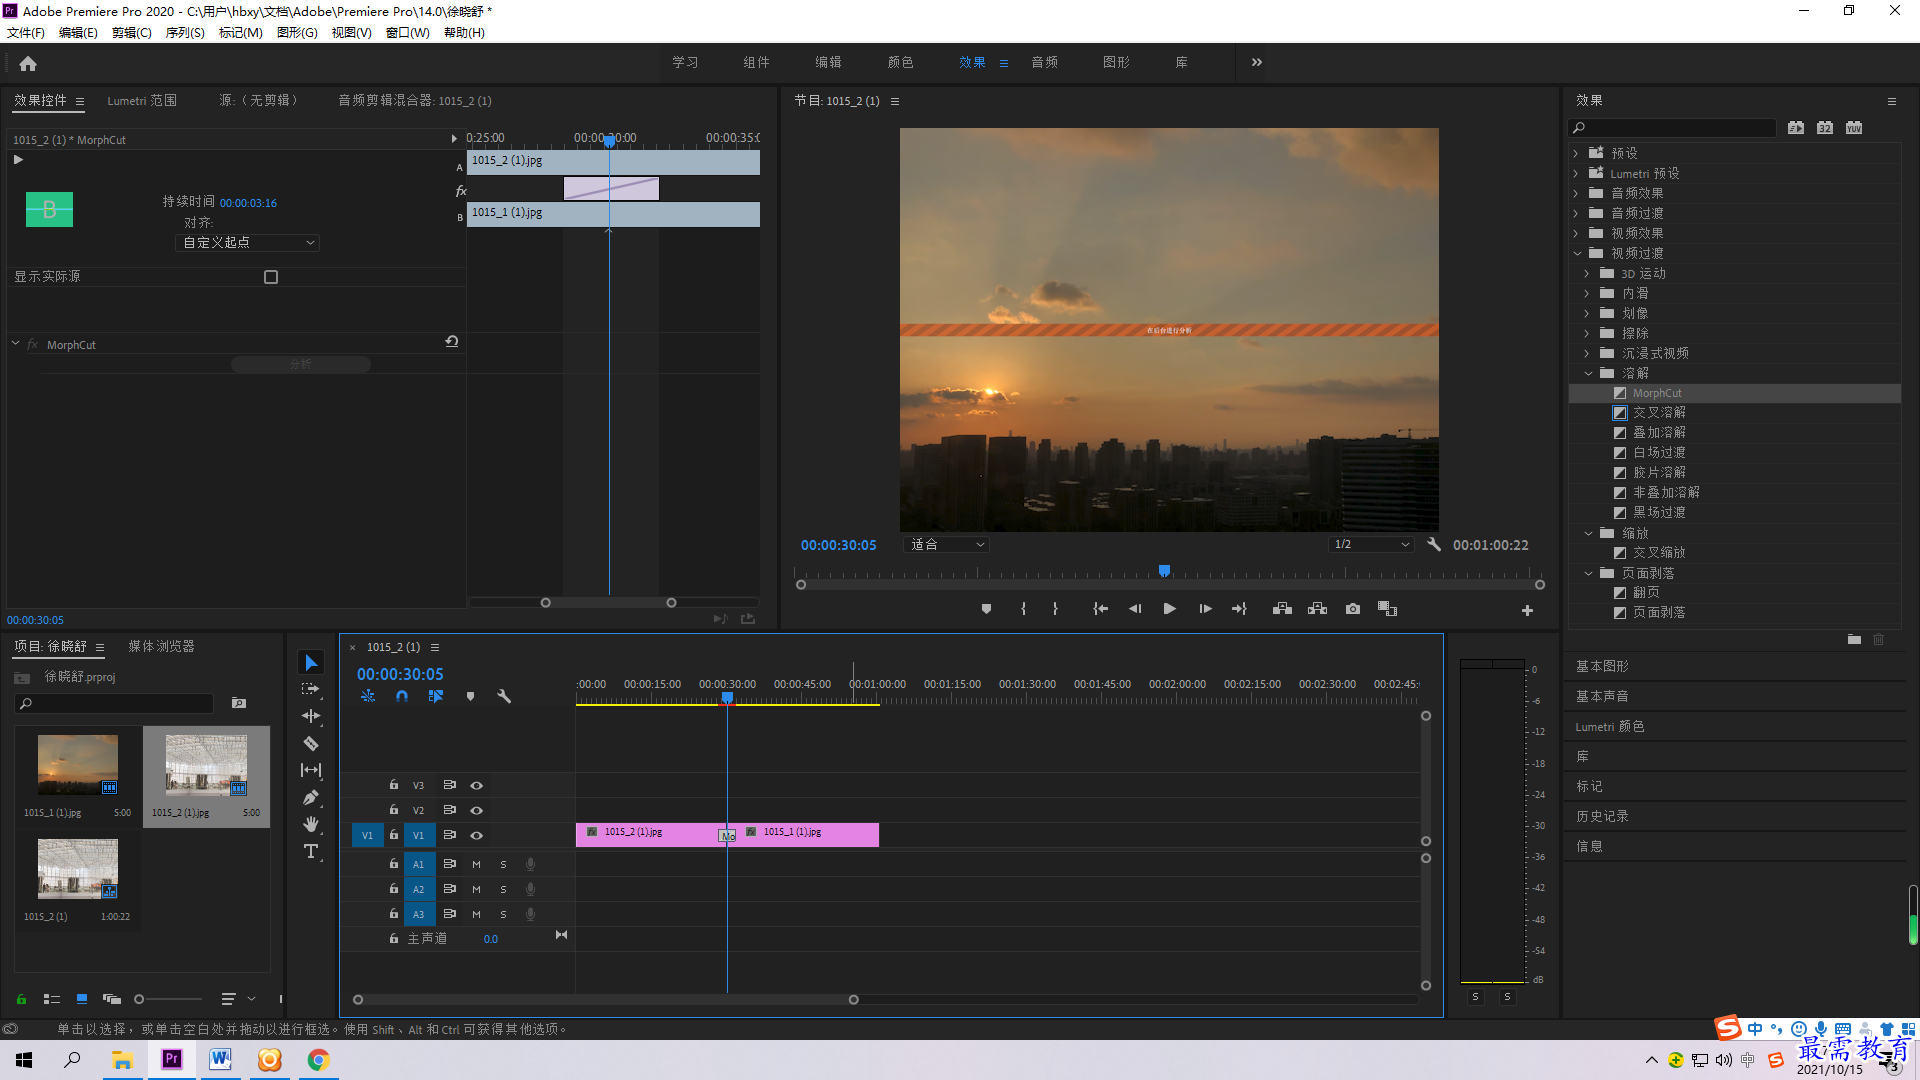Open Lumetri 颜色 panel
This screenshot has height=1080, width=1920.
[1610, 727]
